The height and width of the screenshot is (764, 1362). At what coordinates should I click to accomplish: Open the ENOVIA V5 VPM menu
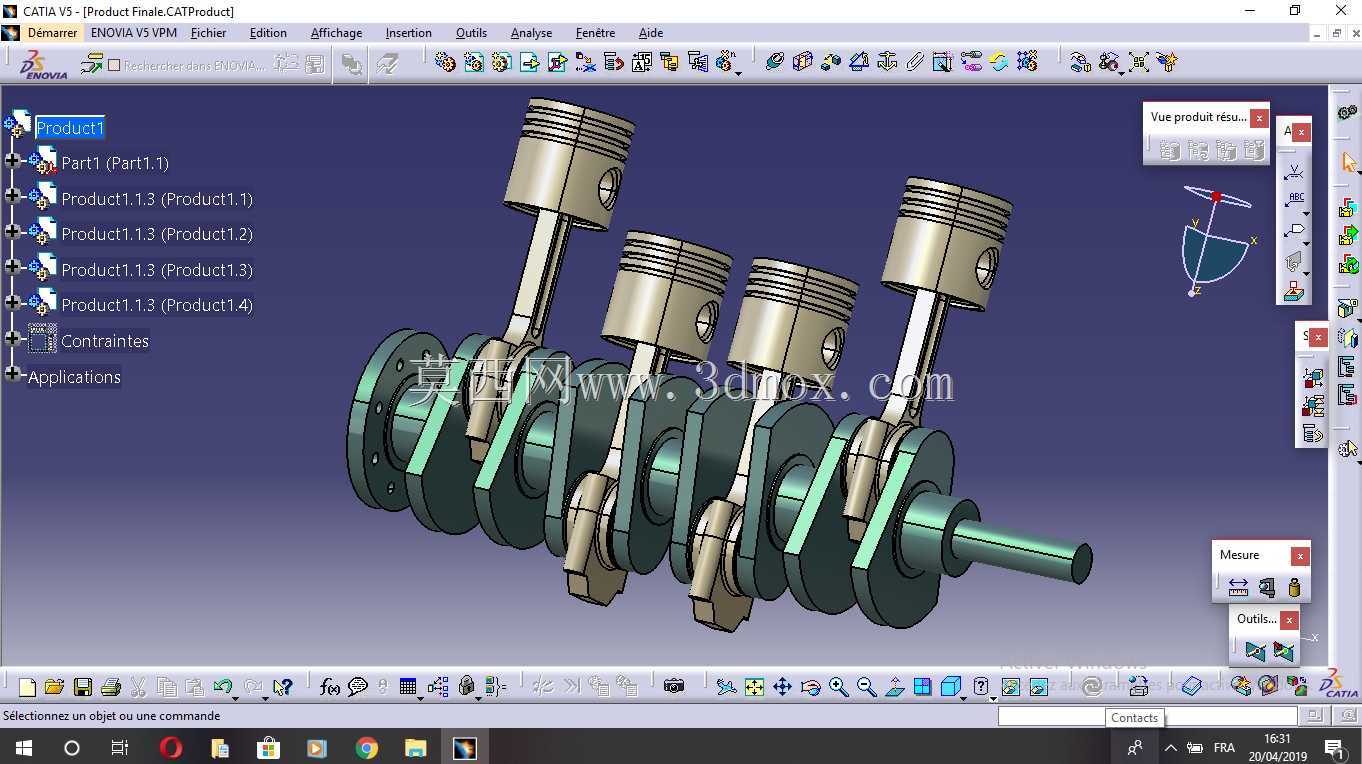[x=134, y=33]
